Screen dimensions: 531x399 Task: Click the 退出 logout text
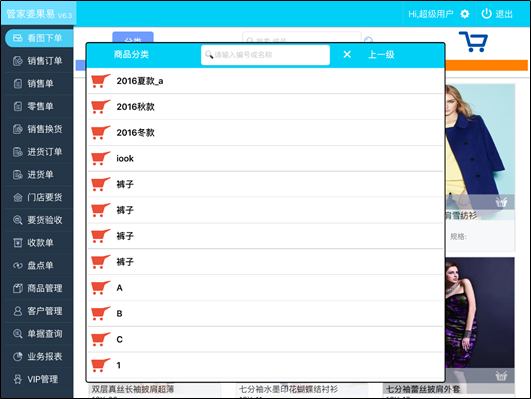tap(504, 14)
